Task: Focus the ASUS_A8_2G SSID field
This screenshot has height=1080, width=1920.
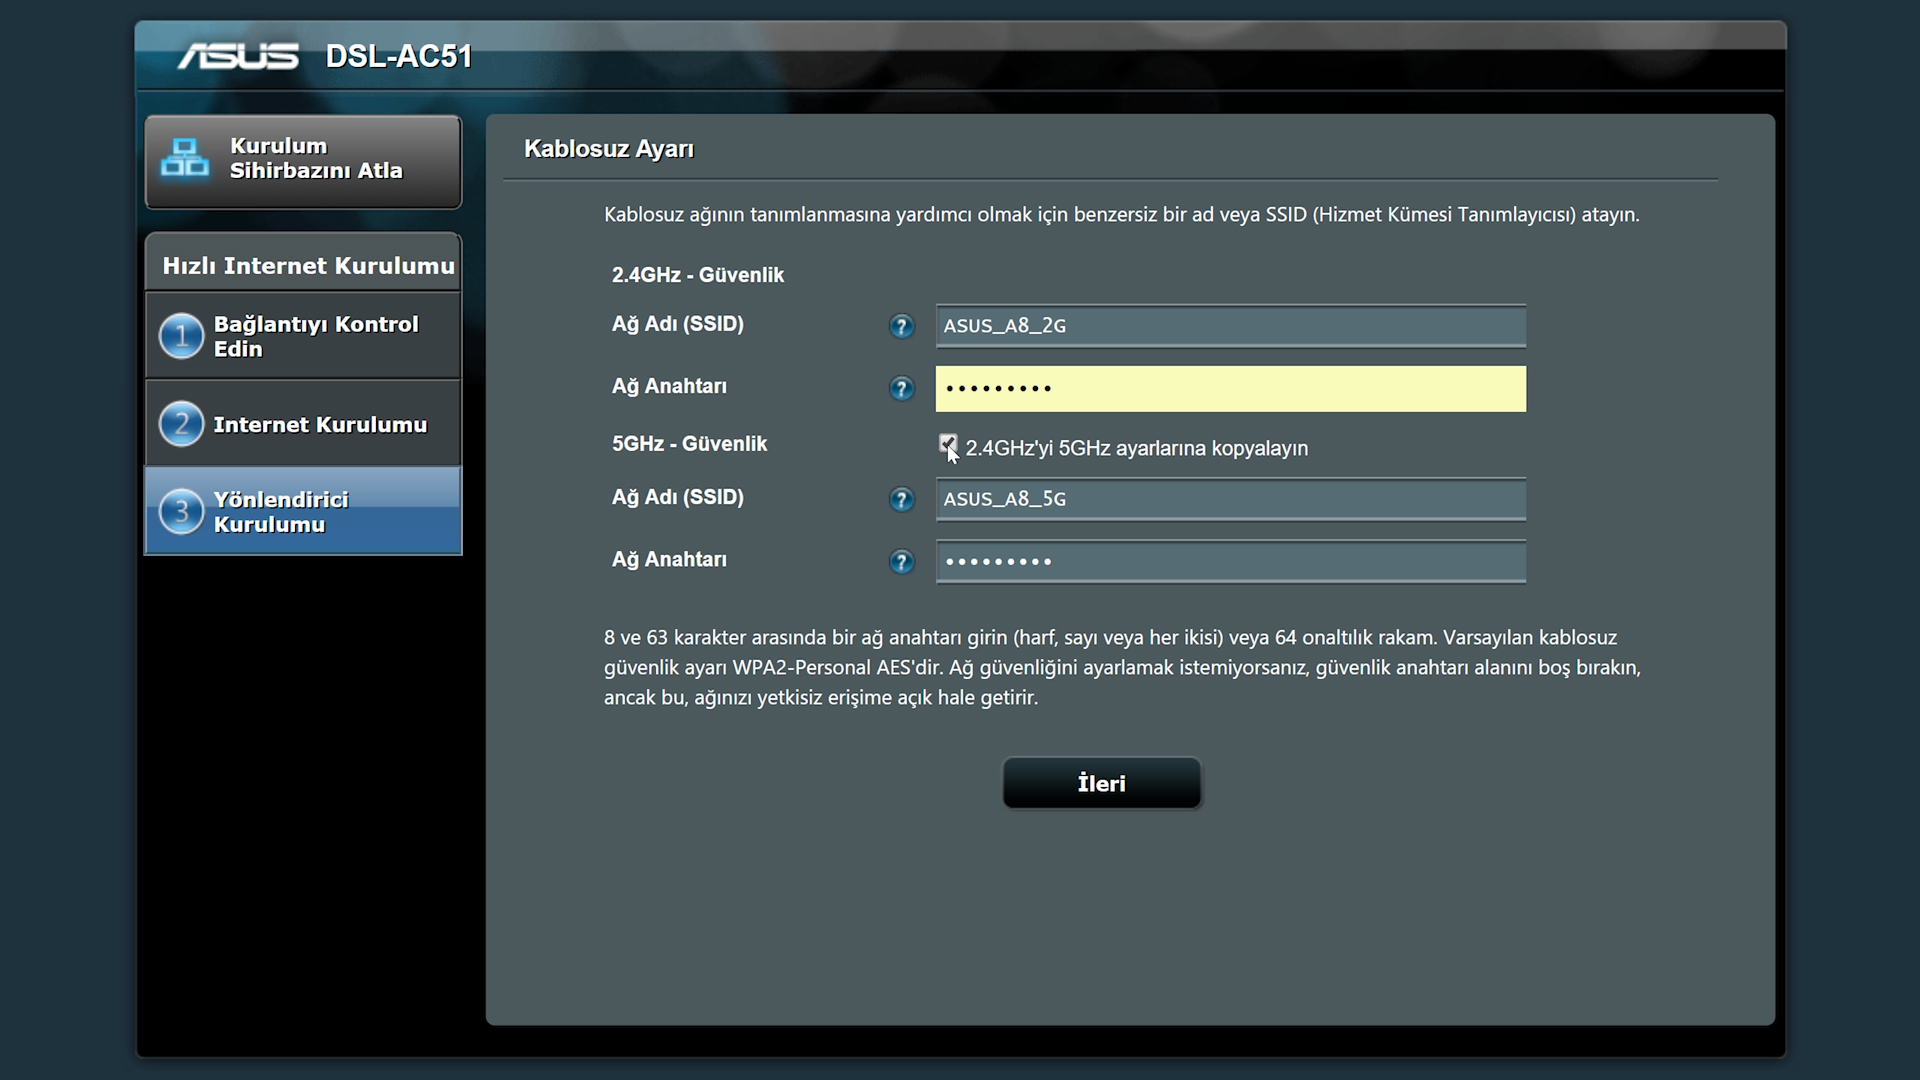Action: click(x=1230, y=326)
